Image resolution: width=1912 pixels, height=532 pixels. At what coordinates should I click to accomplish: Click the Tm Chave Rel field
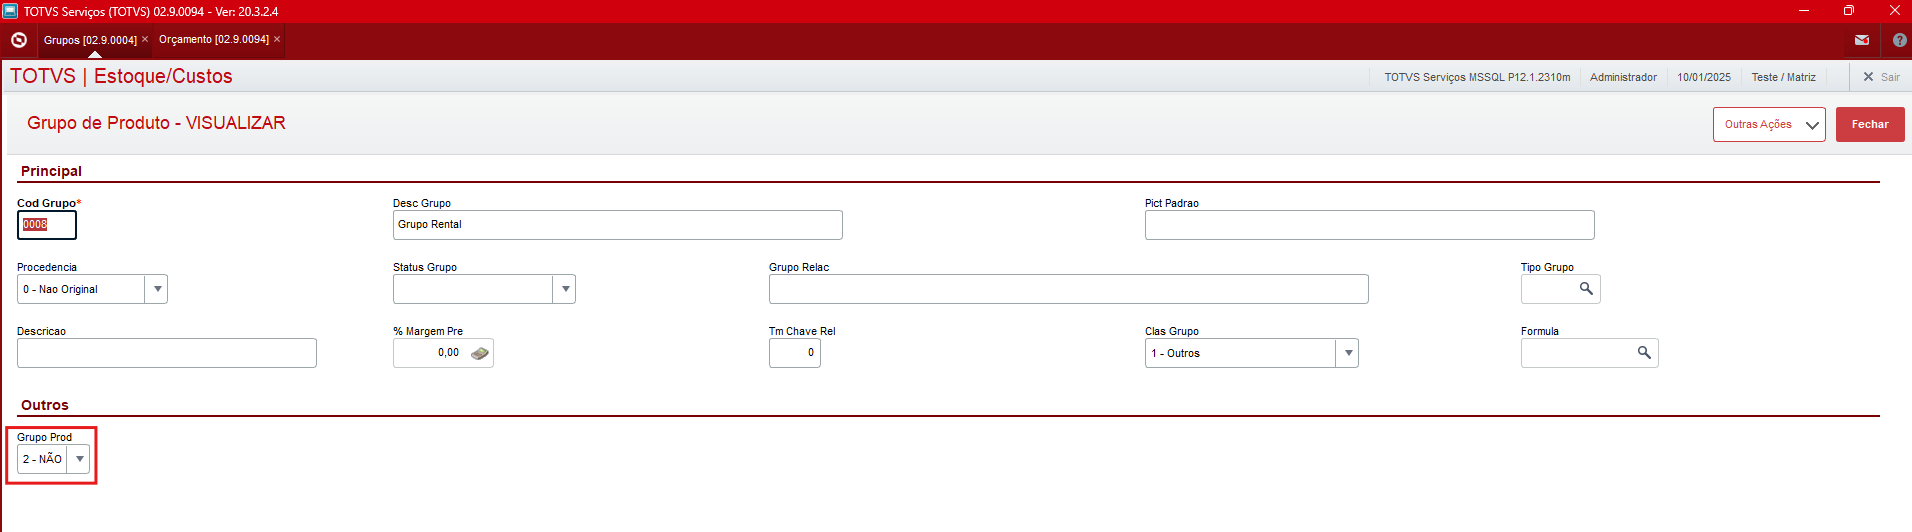(x=795, y=353)
